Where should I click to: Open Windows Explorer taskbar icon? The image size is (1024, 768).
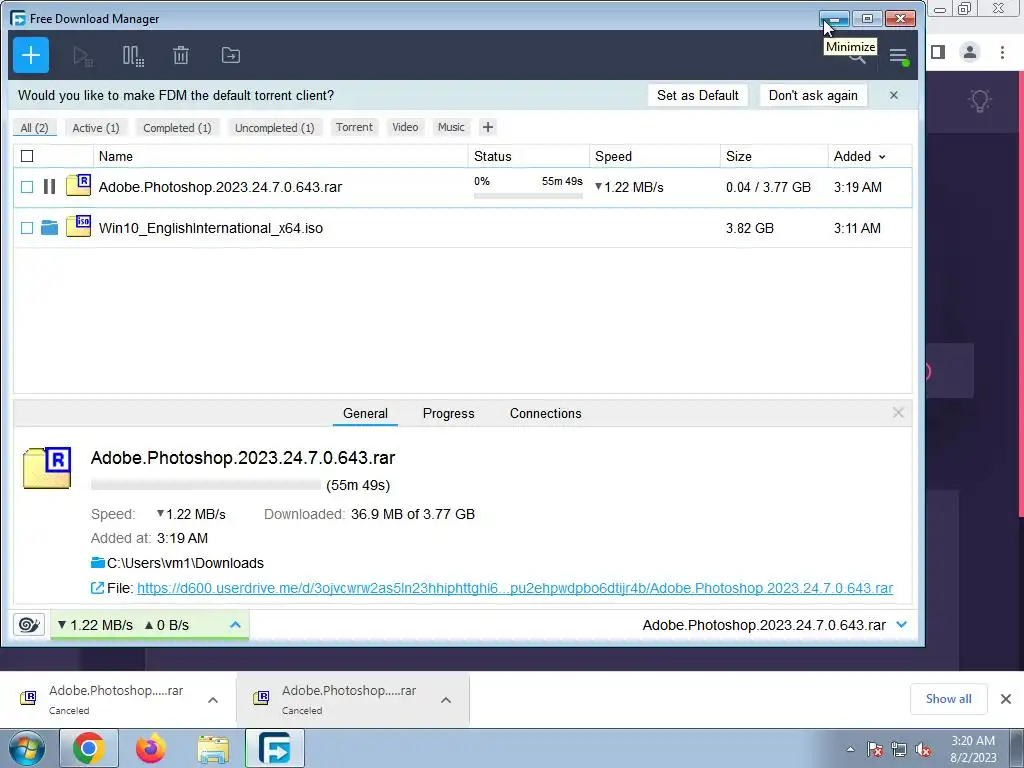213,749
